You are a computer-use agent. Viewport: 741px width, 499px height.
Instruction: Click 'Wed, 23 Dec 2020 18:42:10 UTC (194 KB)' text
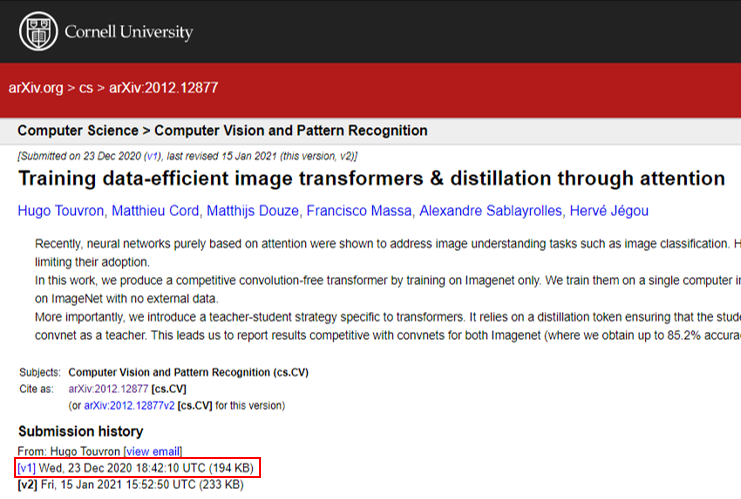point(146,468)
